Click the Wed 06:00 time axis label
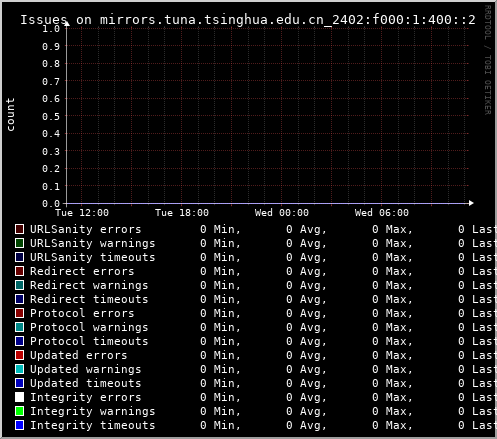Viewport: 497px width, 439px height. tap(382, 213)
